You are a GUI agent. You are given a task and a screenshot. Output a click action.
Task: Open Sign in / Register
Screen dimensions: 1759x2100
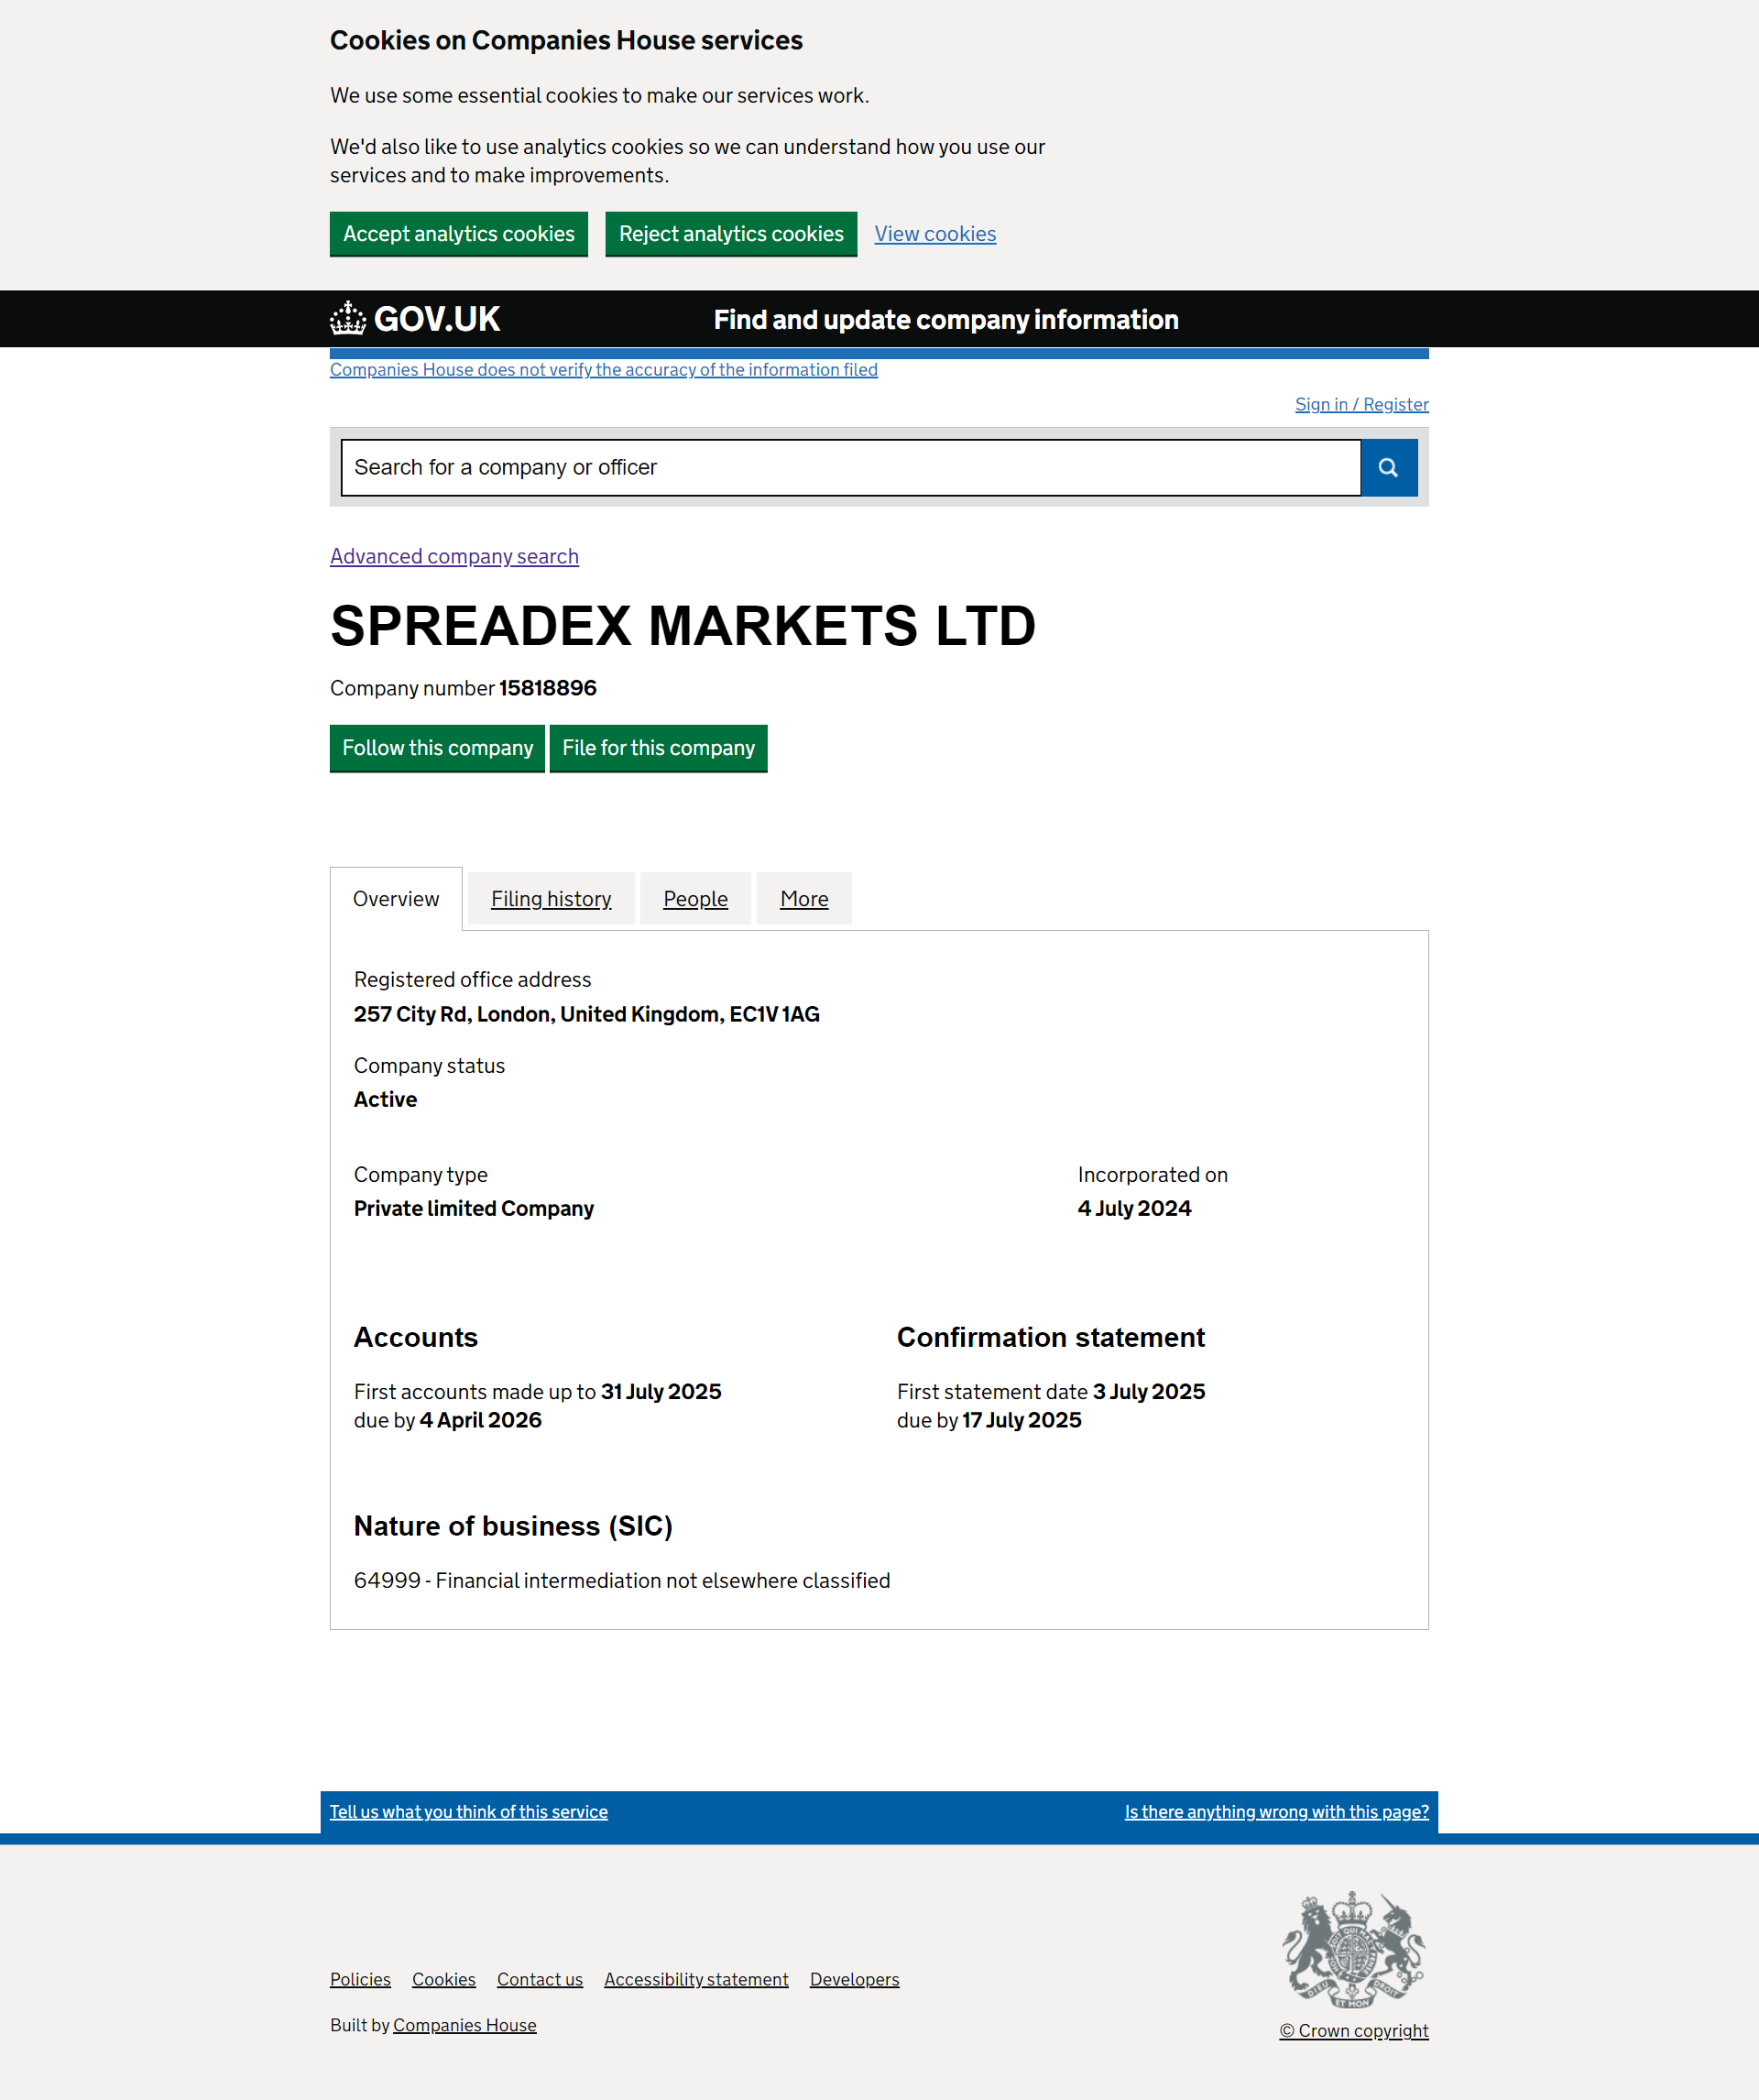pos(1361,404)
